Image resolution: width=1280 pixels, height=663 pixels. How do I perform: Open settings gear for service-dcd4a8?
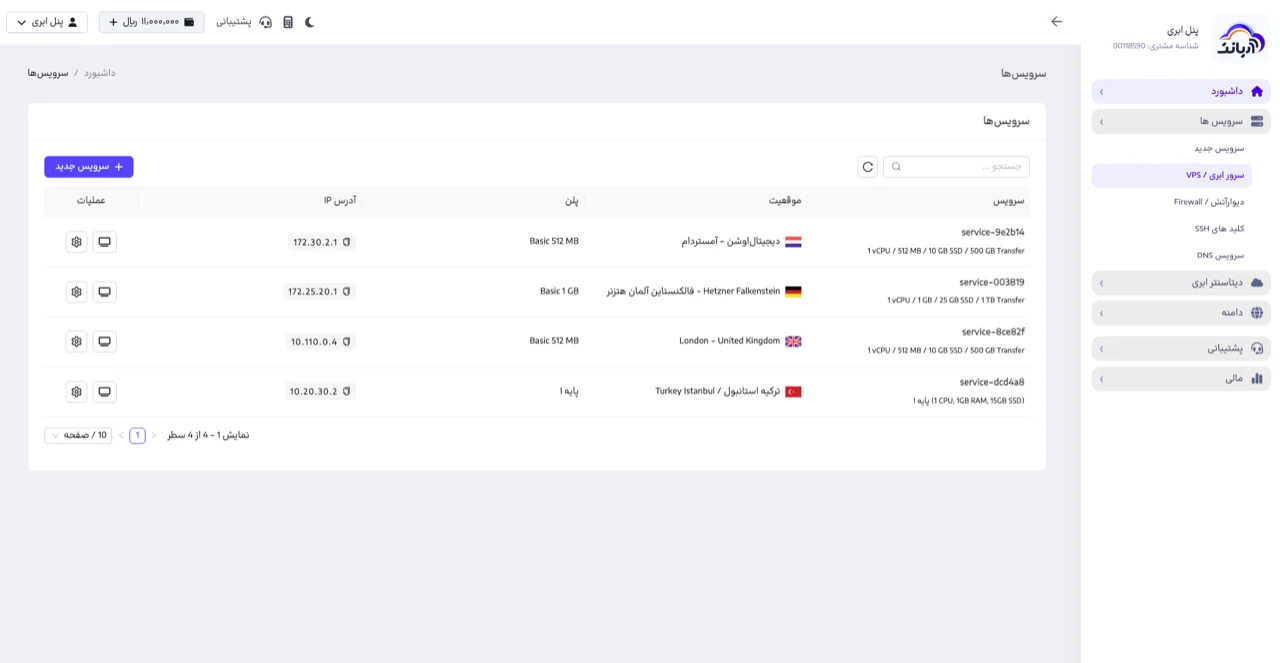(x=76, y=392)
